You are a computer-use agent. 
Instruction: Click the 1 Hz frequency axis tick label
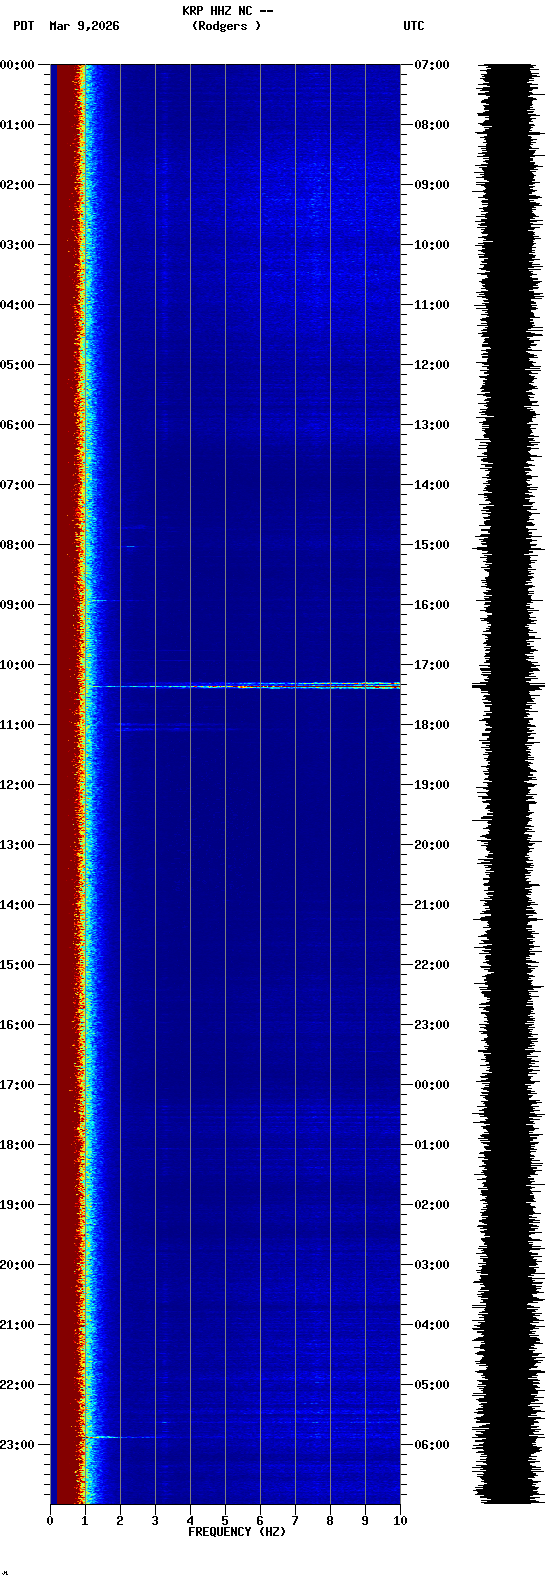[85, 1521]
